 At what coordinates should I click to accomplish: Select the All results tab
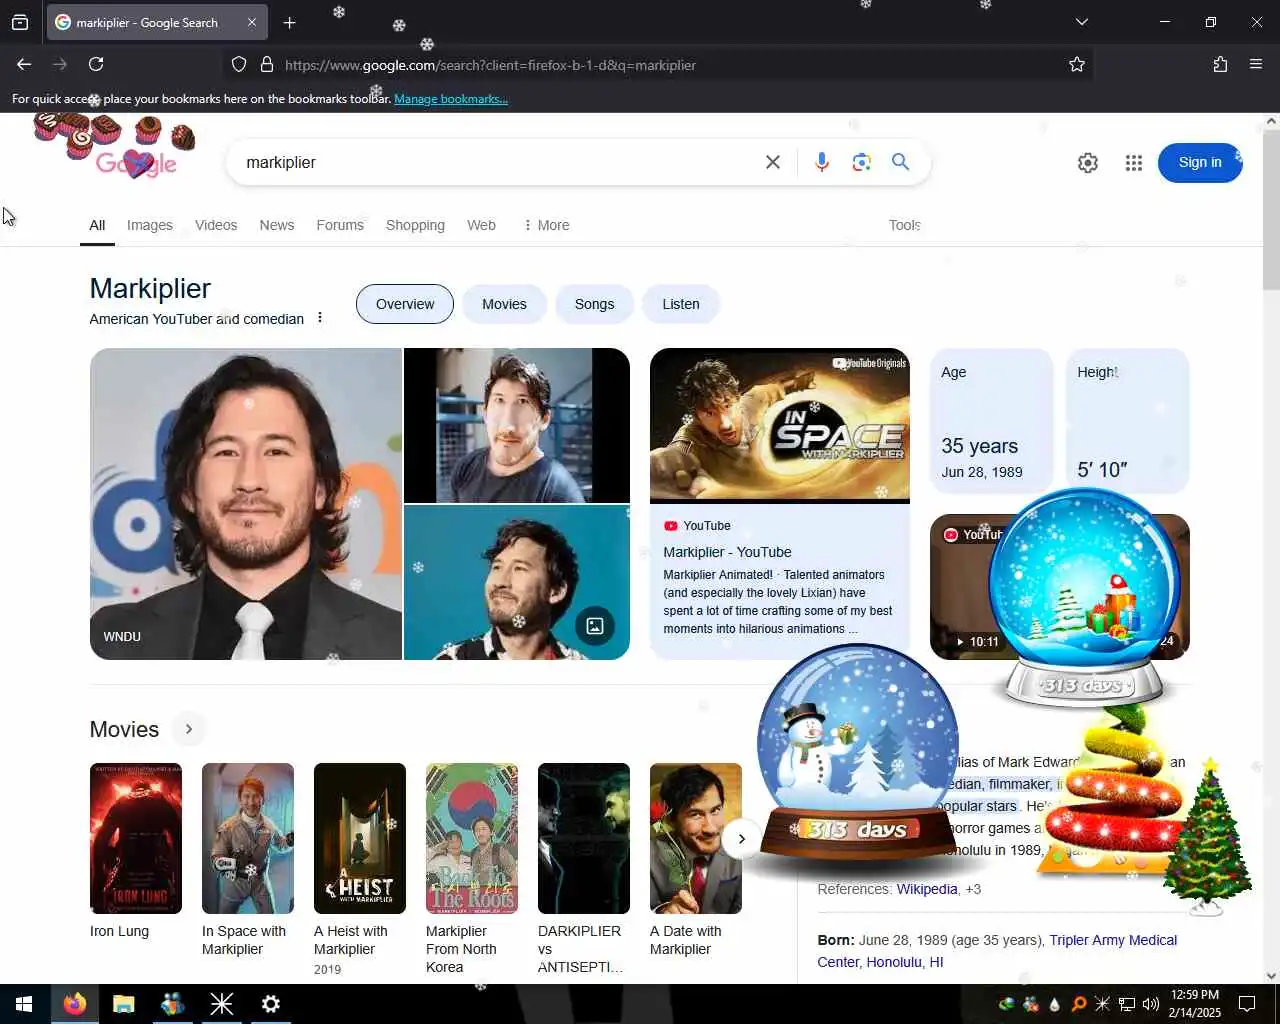tap(97, 225)
